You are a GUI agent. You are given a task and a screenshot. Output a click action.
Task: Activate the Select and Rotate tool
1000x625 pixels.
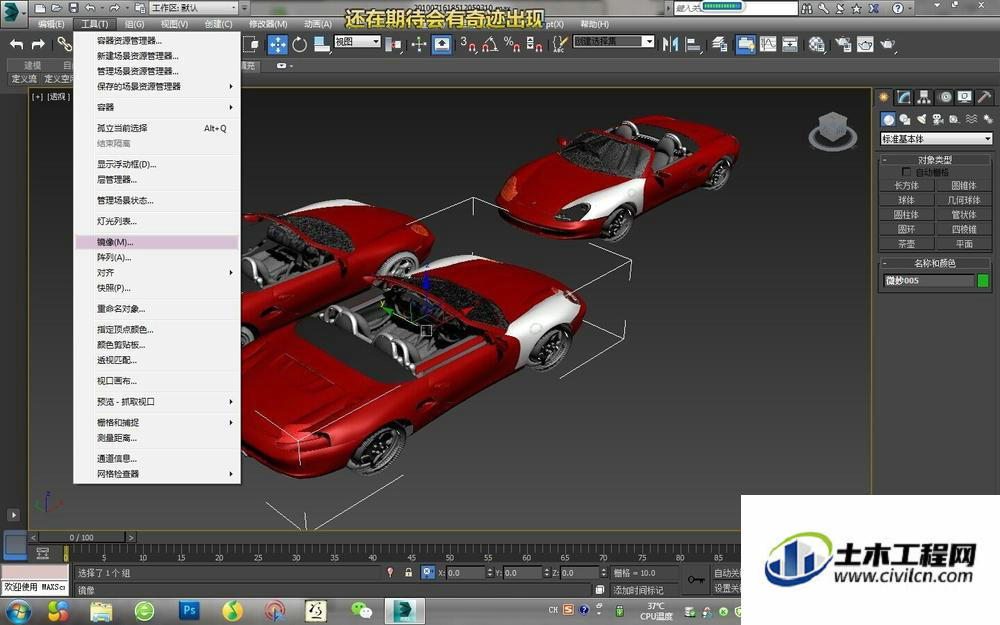pyautogui.click(x=299, y=44)
